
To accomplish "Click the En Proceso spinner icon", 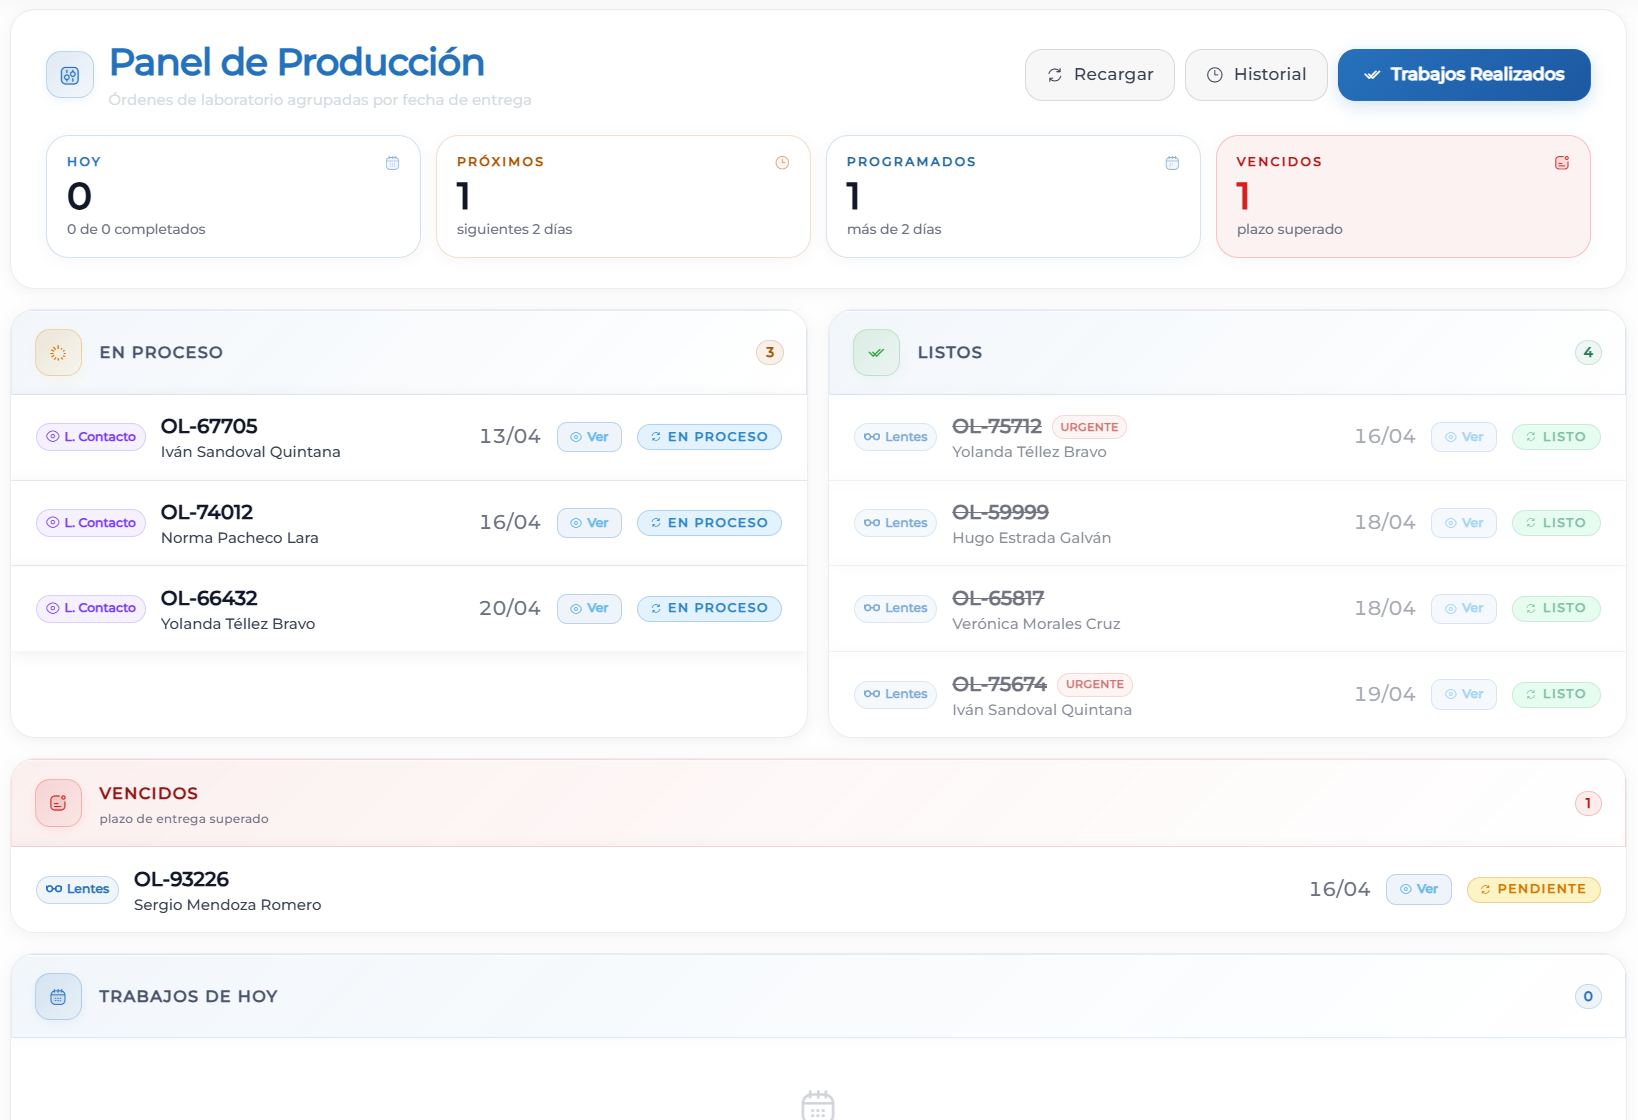I will pos(58,353).
